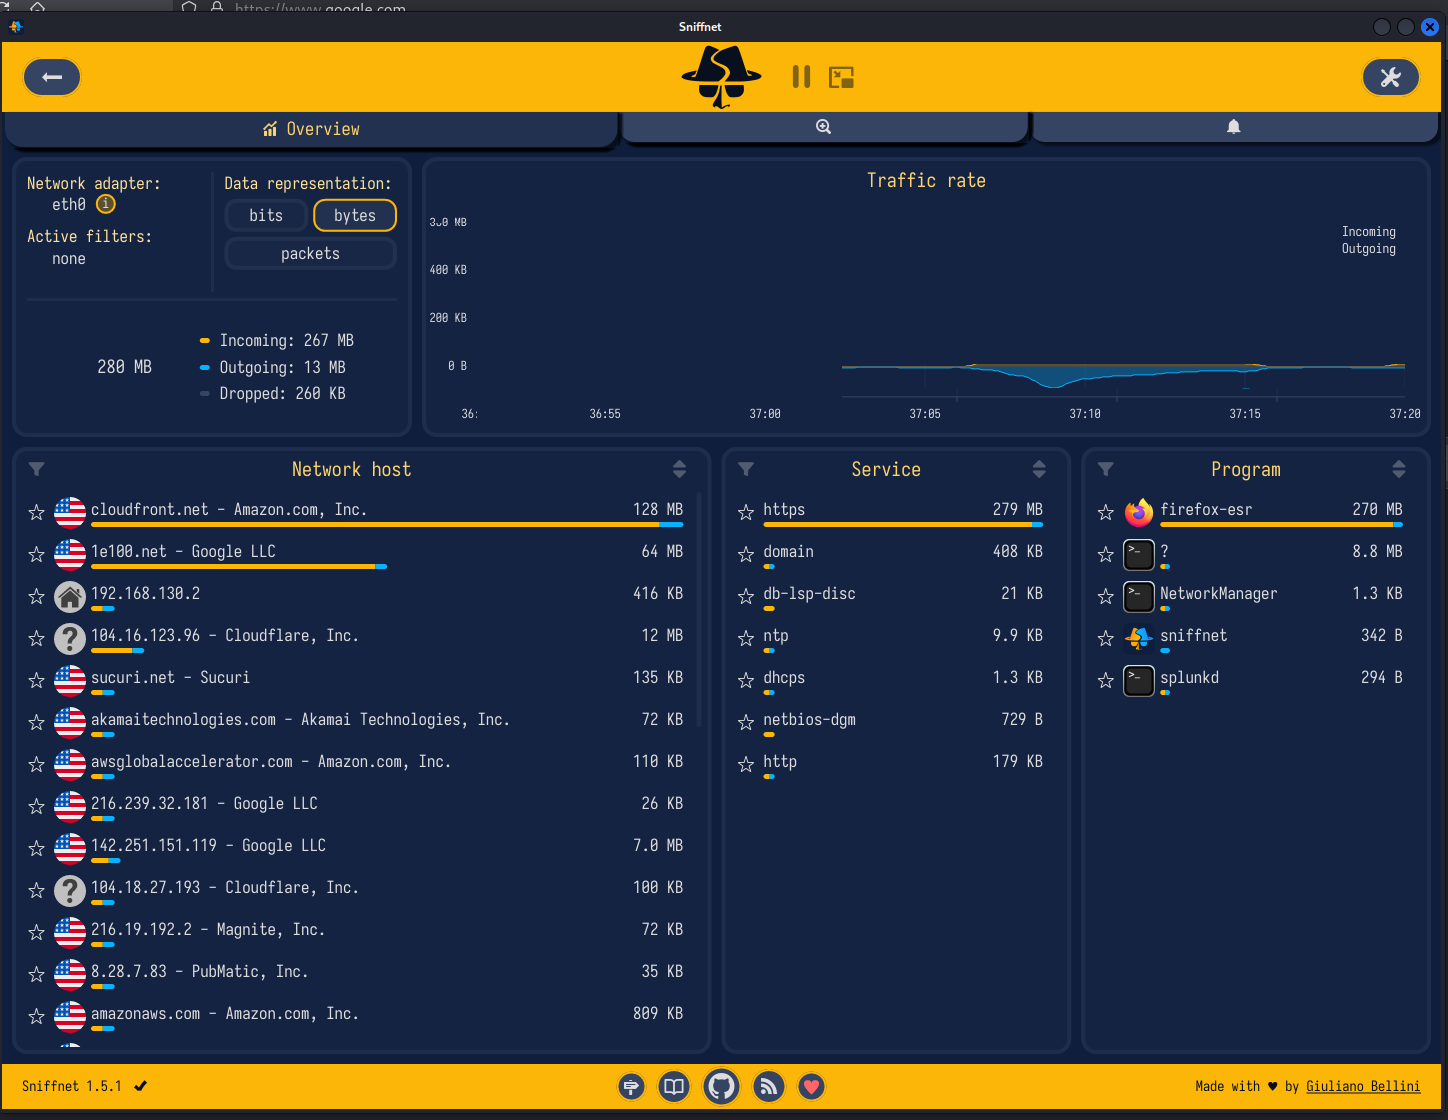The height and width of the screenshot is (1120, 1448).
Task: Select bits data representation
Action: coord(266,215)
